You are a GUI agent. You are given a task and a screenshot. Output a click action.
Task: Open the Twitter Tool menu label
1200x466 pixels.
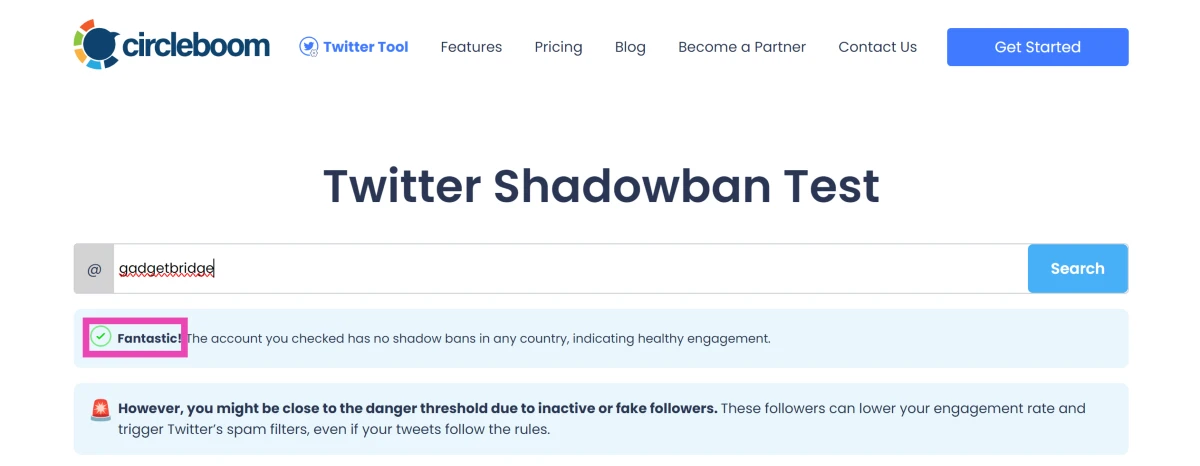[x=366, y=47]
